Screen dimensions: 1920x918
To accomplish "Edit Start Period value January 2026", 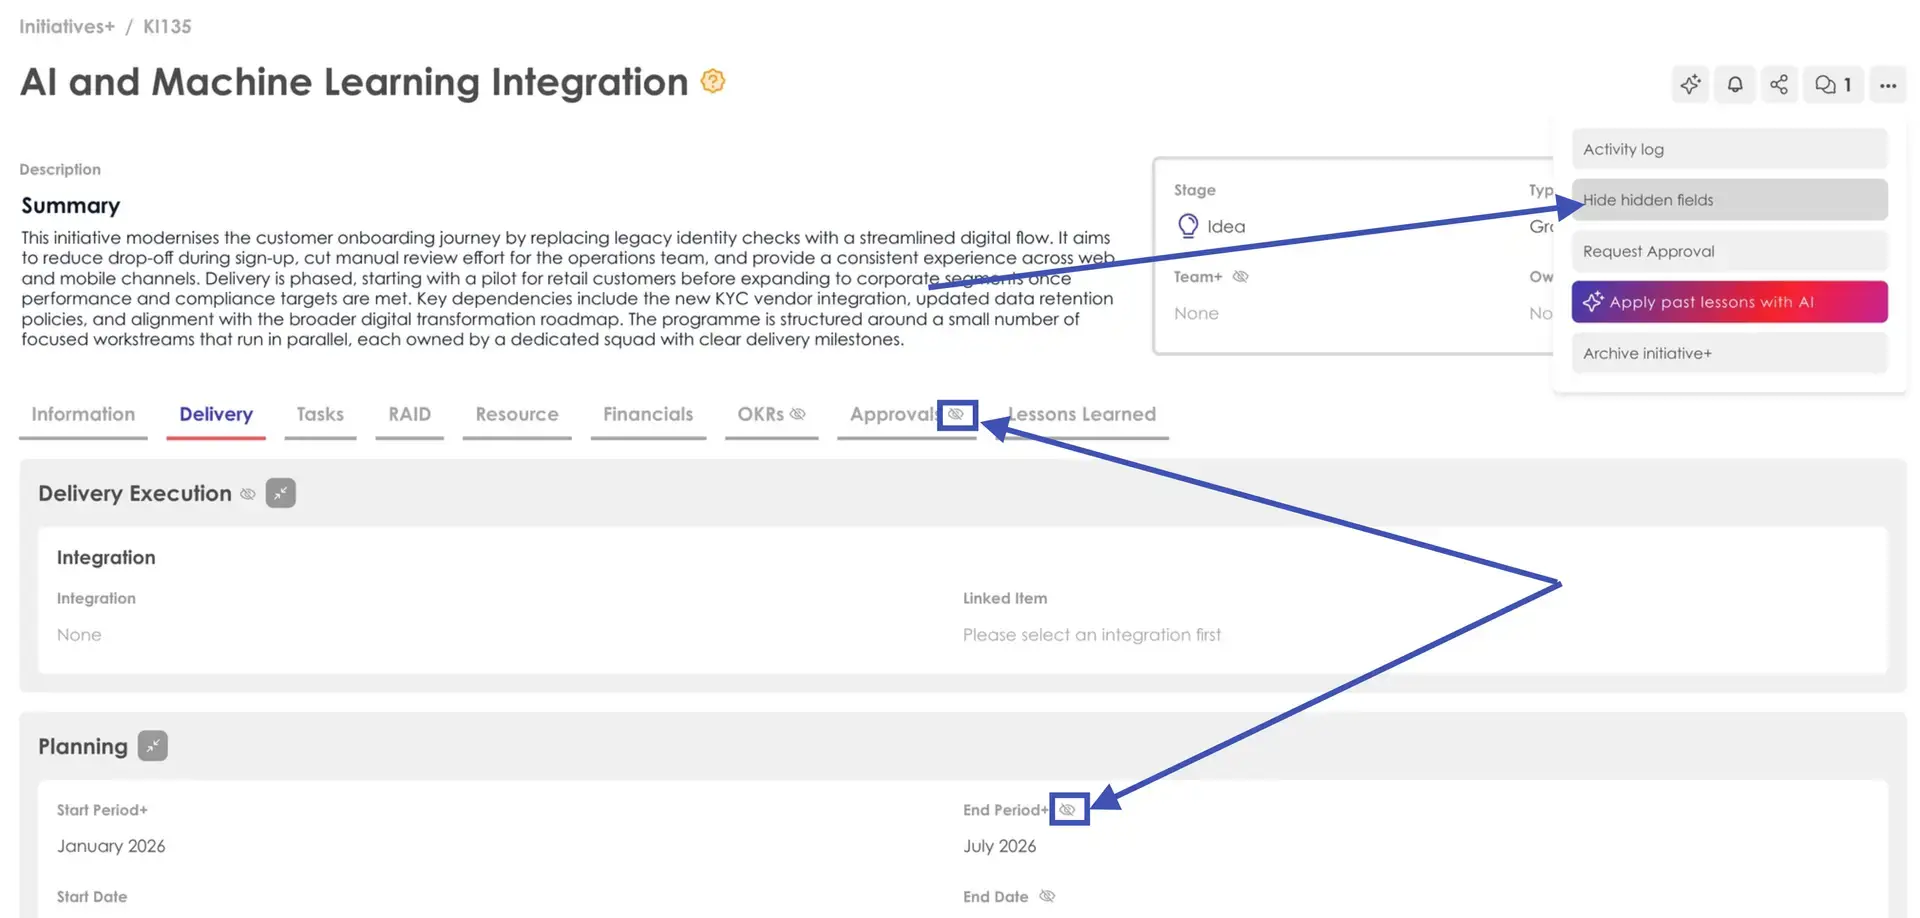I will (x=111, y=846).
